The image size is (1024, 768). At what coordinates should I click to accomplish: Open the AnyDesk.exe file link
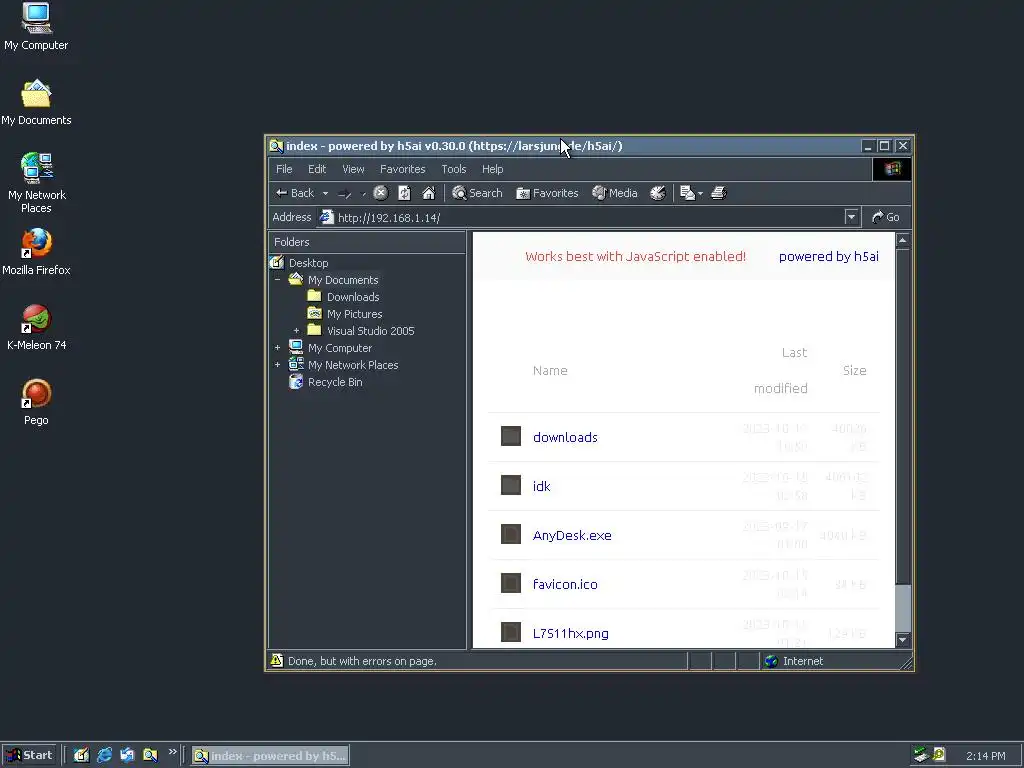(x=572, y=535)
